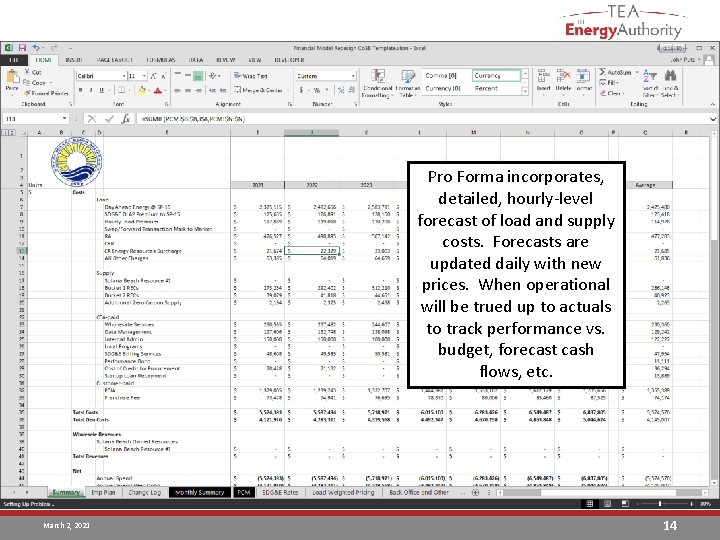720x540 pixels.
Task: Click the user account avatar icon
Action: coord(709,60)
